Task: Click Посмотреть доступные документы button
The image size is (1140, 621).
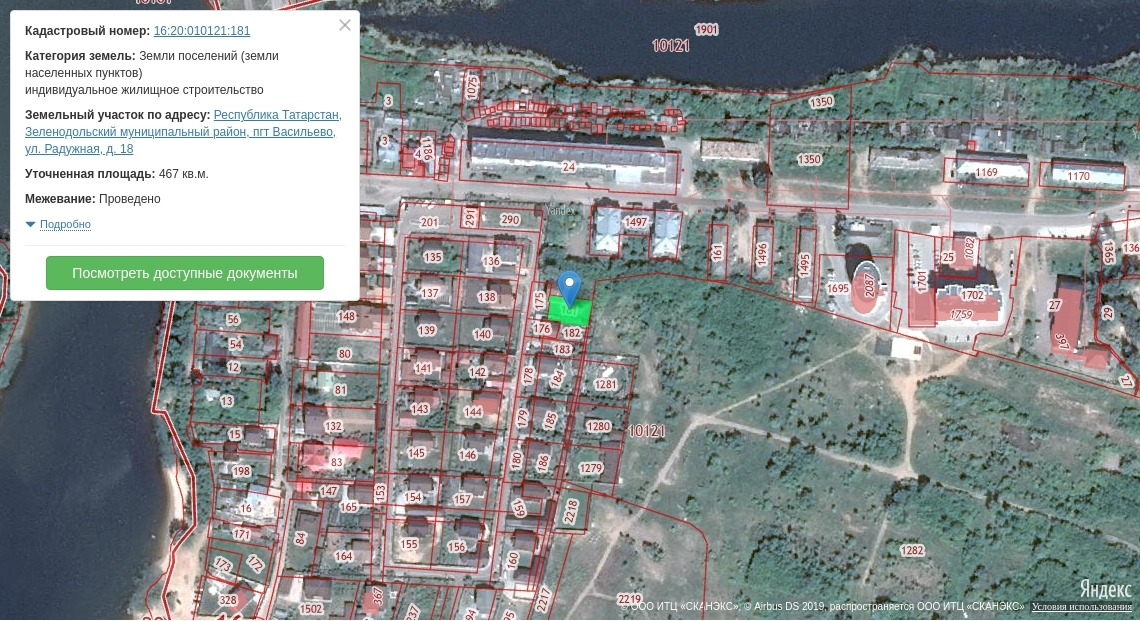Action: tap(185, 273)
